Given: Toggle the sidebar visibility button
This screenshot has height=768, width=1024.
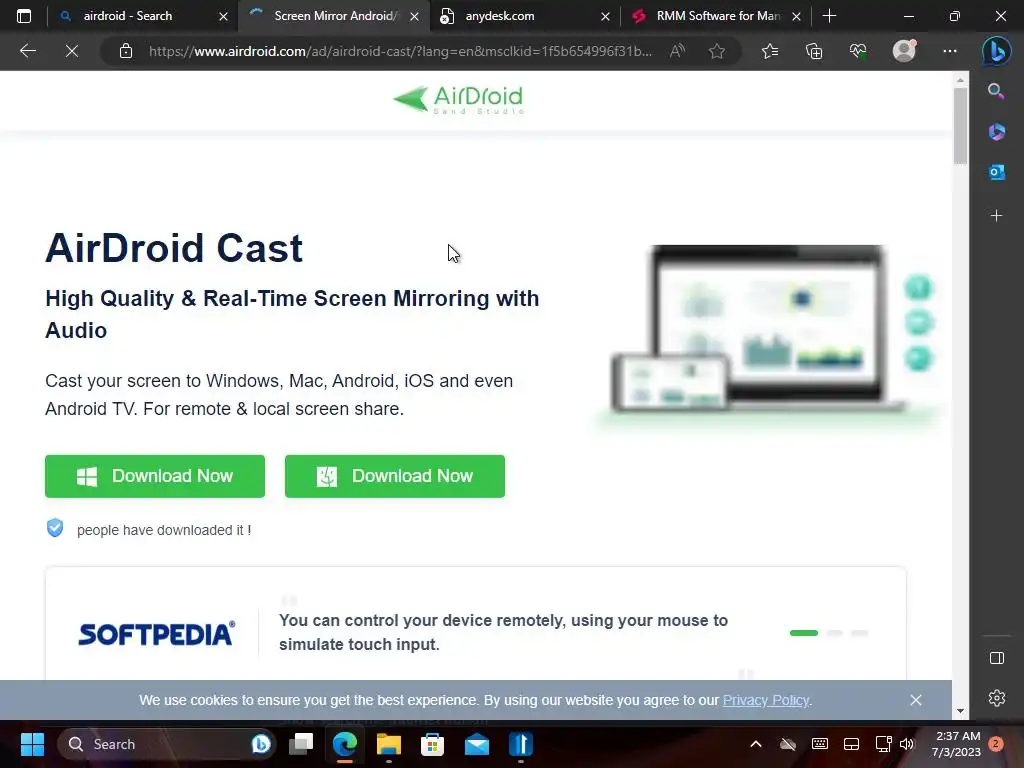Looking at the screenshot, I should tap(997, 658).
